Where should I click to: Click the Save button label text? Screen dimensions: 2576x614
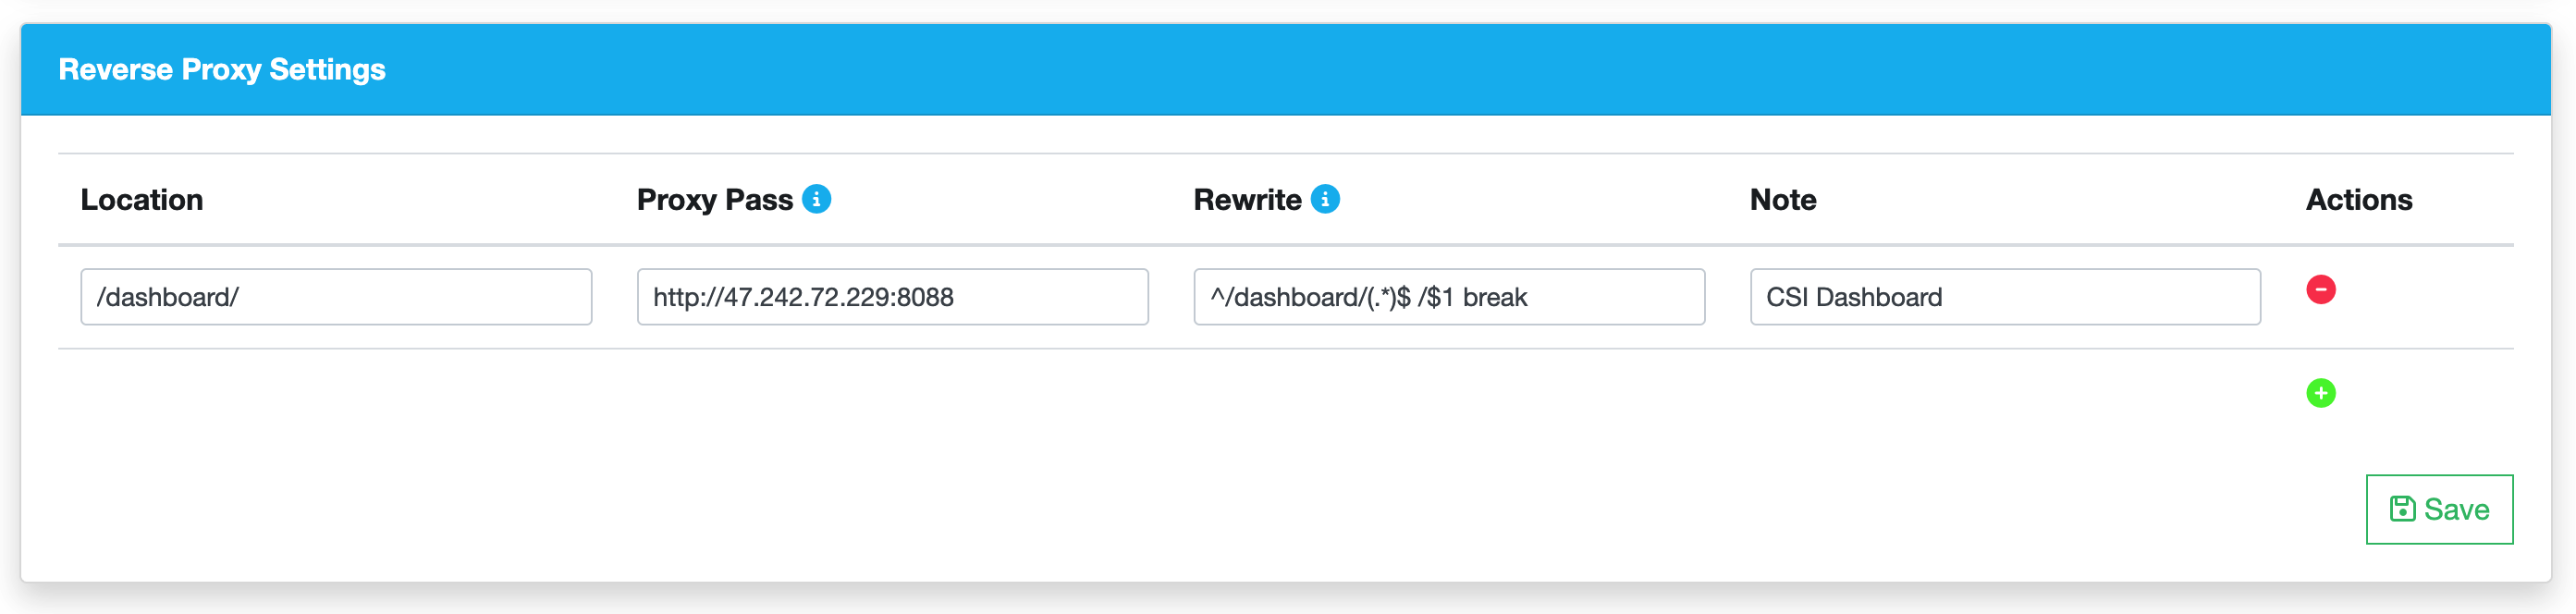tap(2456, 510)
